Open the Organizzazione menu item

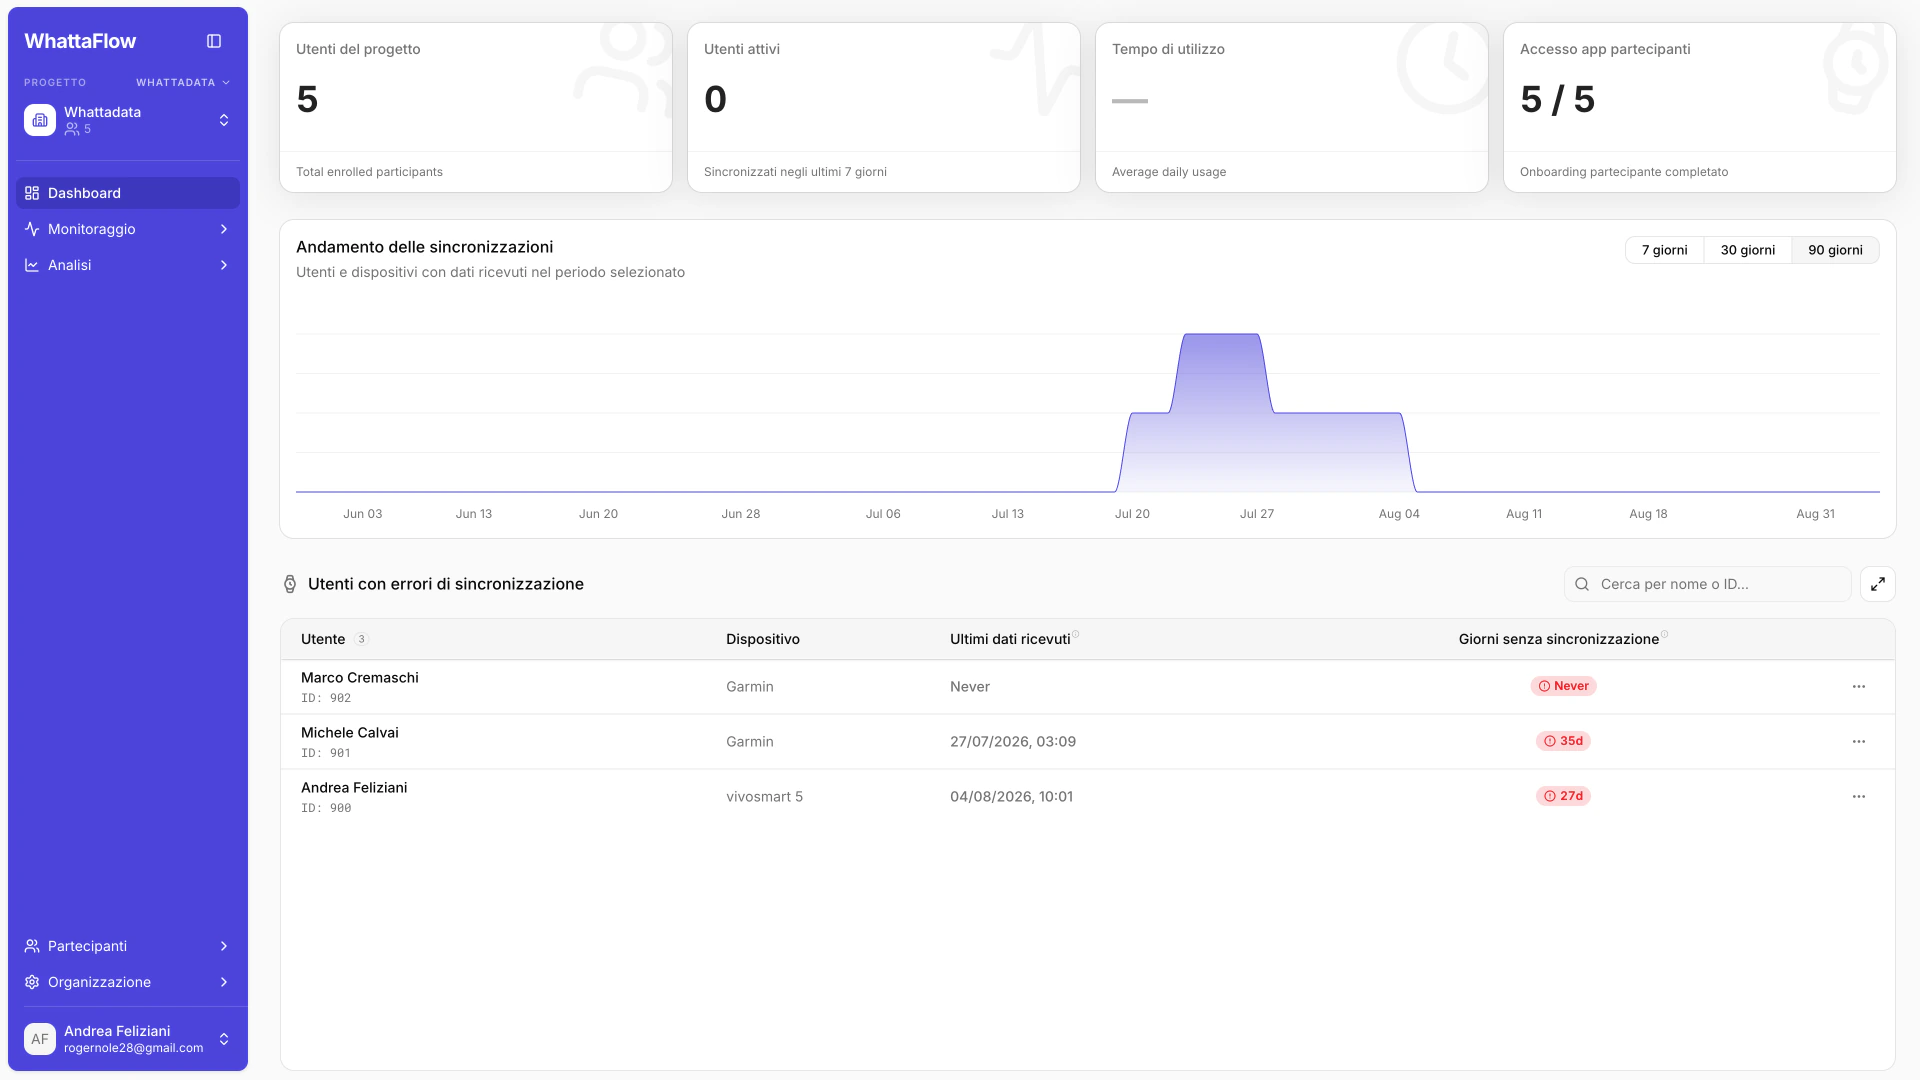click(128, 982)
